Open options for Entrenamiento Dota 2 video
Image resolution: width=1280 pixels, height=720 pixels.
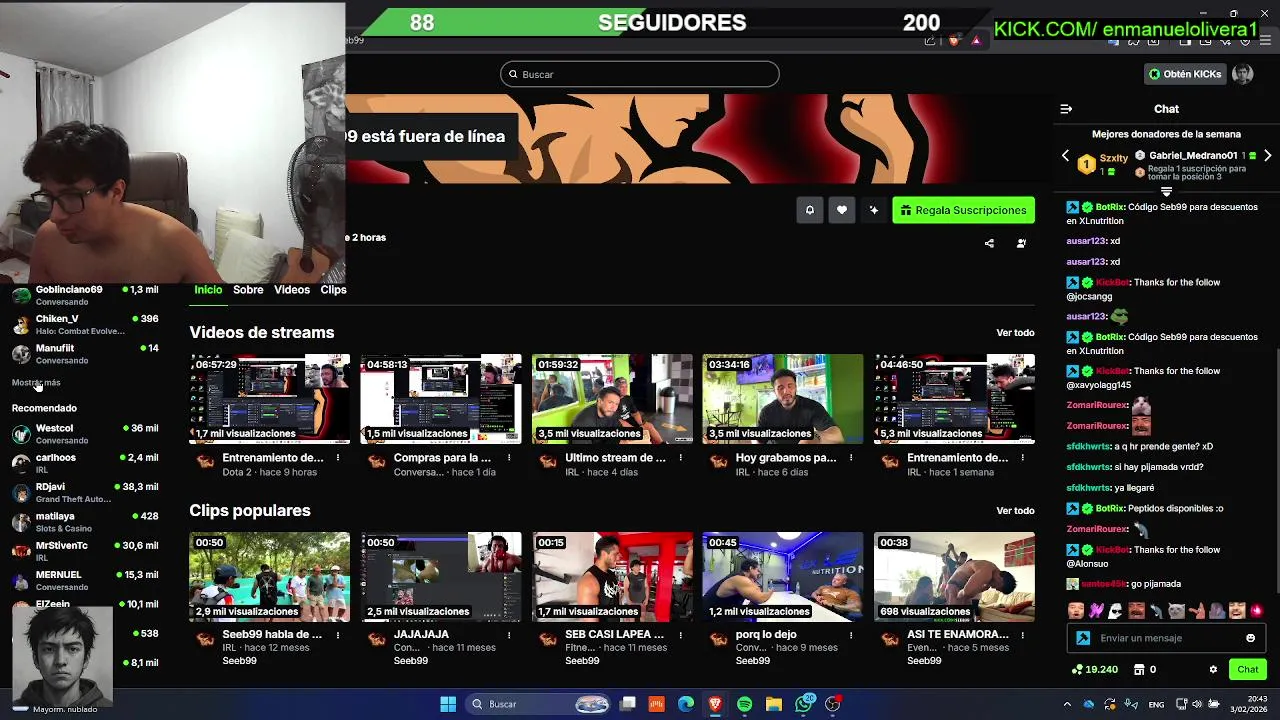[x=338, y=458]
